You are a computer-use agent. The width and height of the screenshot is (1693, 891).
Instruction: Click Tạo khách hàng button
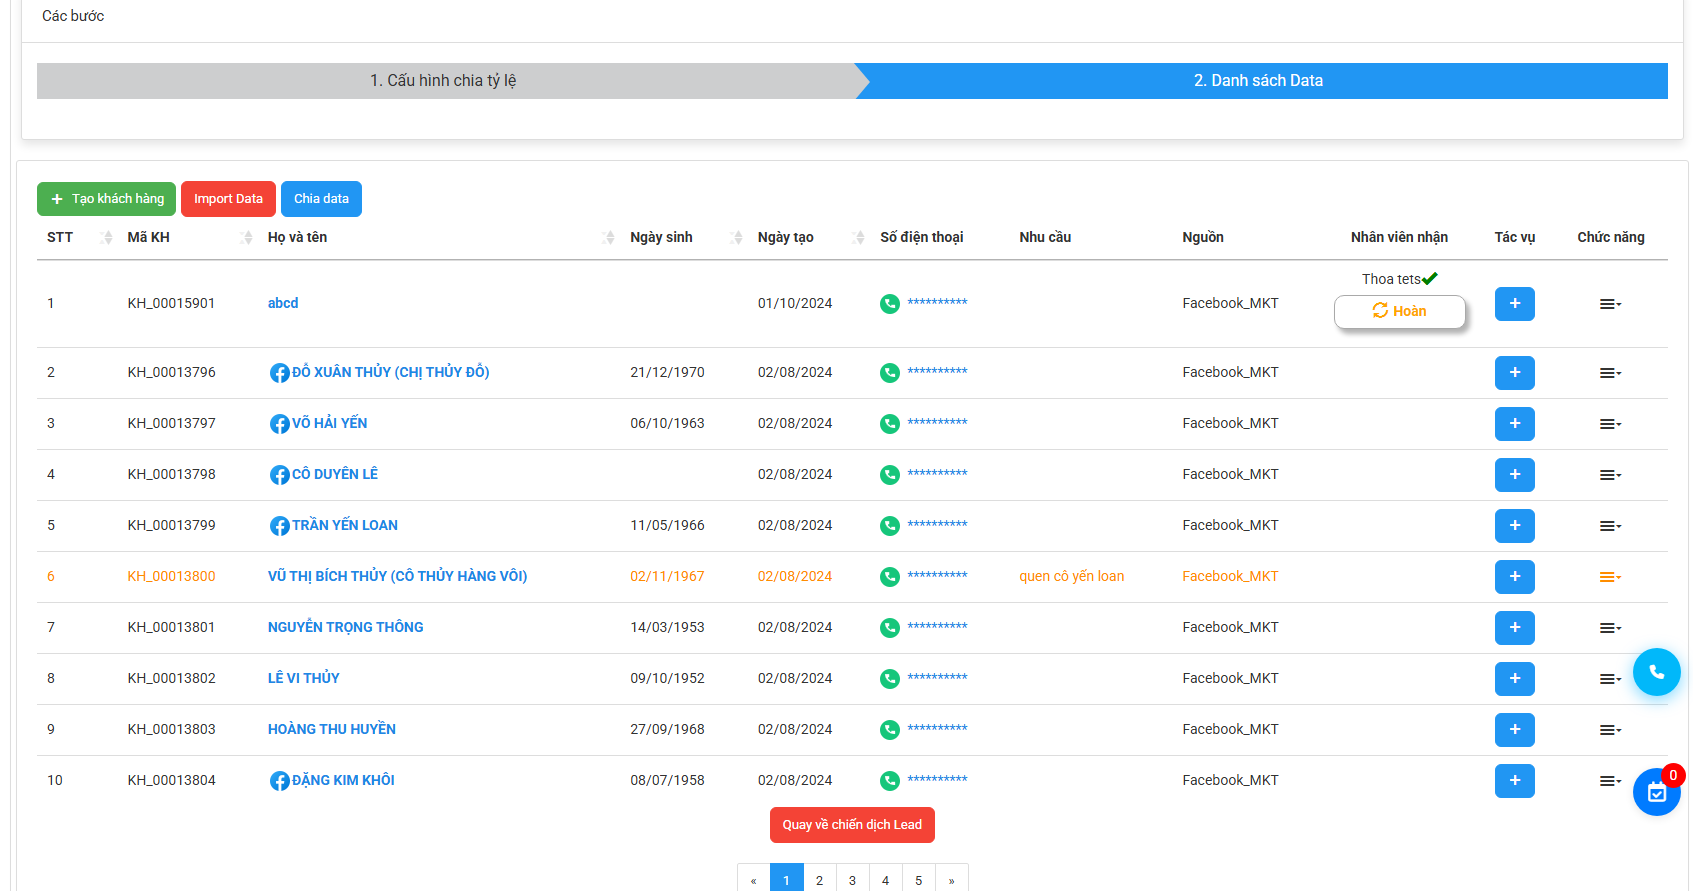coord(106,199)
